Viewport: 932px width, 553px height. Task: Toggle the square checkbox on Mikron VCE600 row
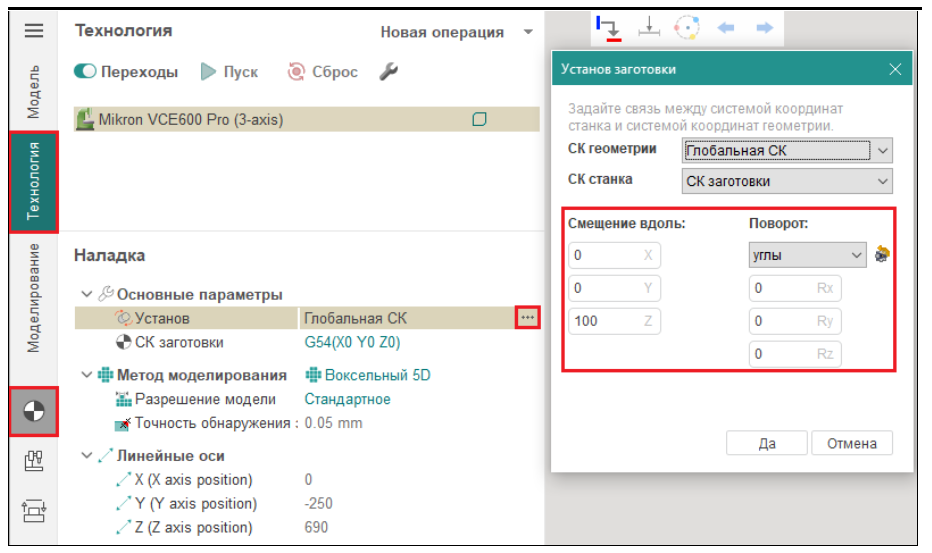pos(479,120)
